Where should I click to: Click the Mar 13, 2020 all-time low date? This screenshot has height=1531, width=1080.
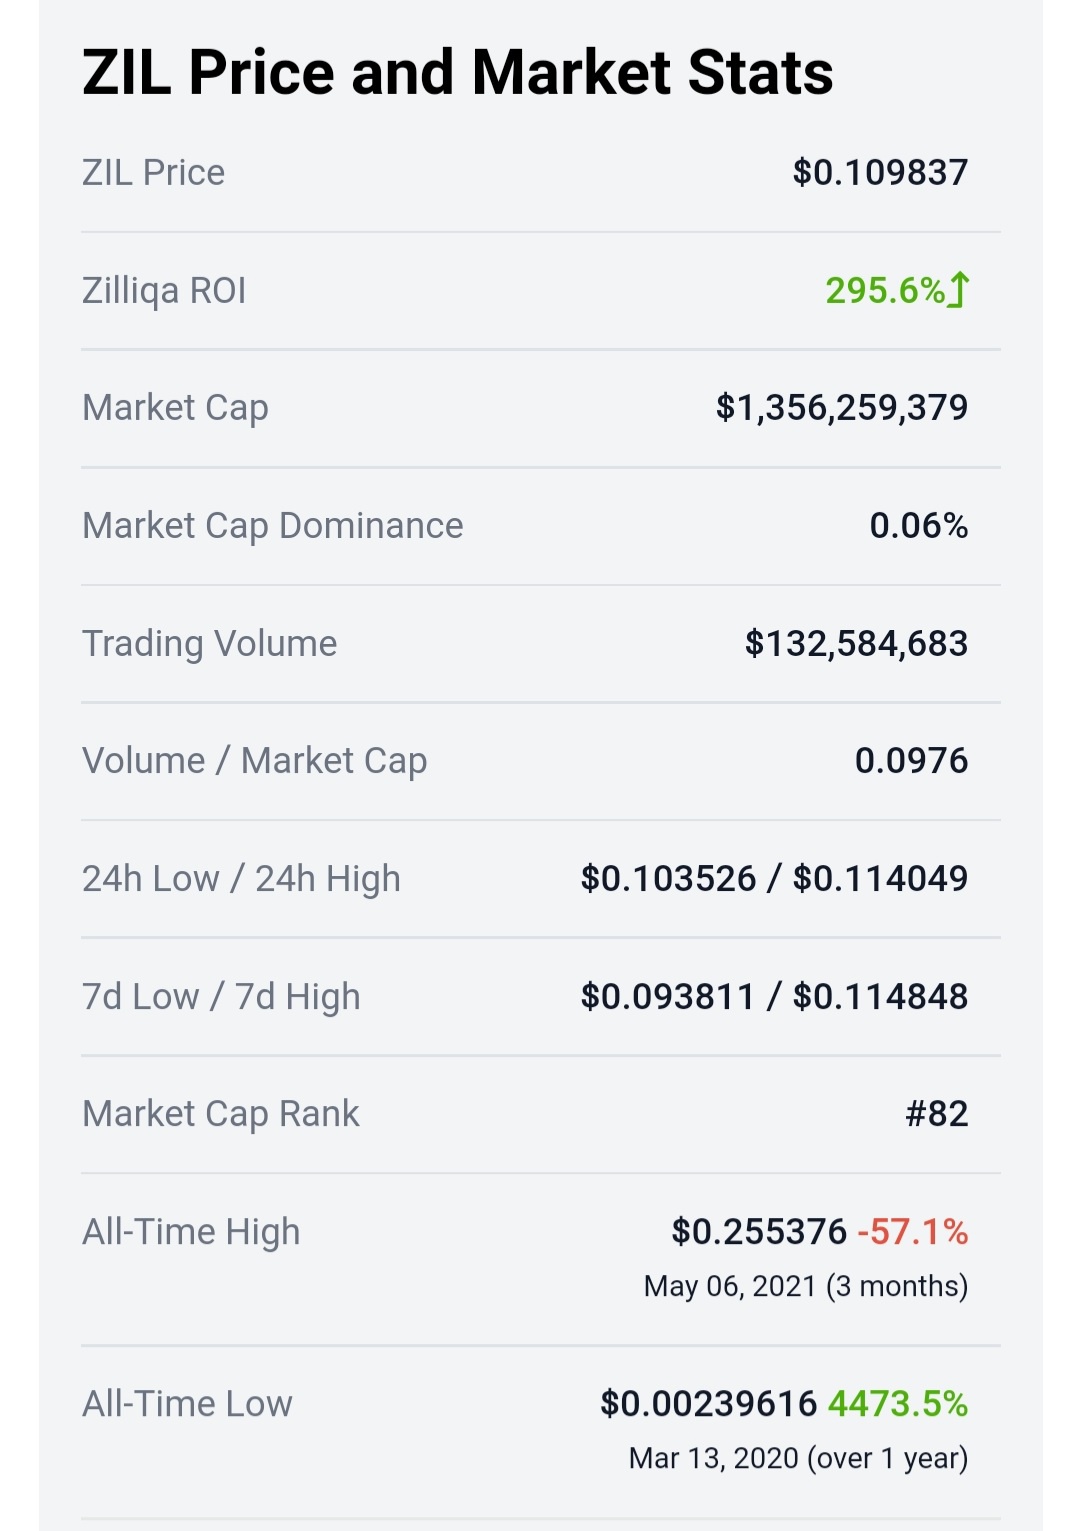(x=714, y=1458)
